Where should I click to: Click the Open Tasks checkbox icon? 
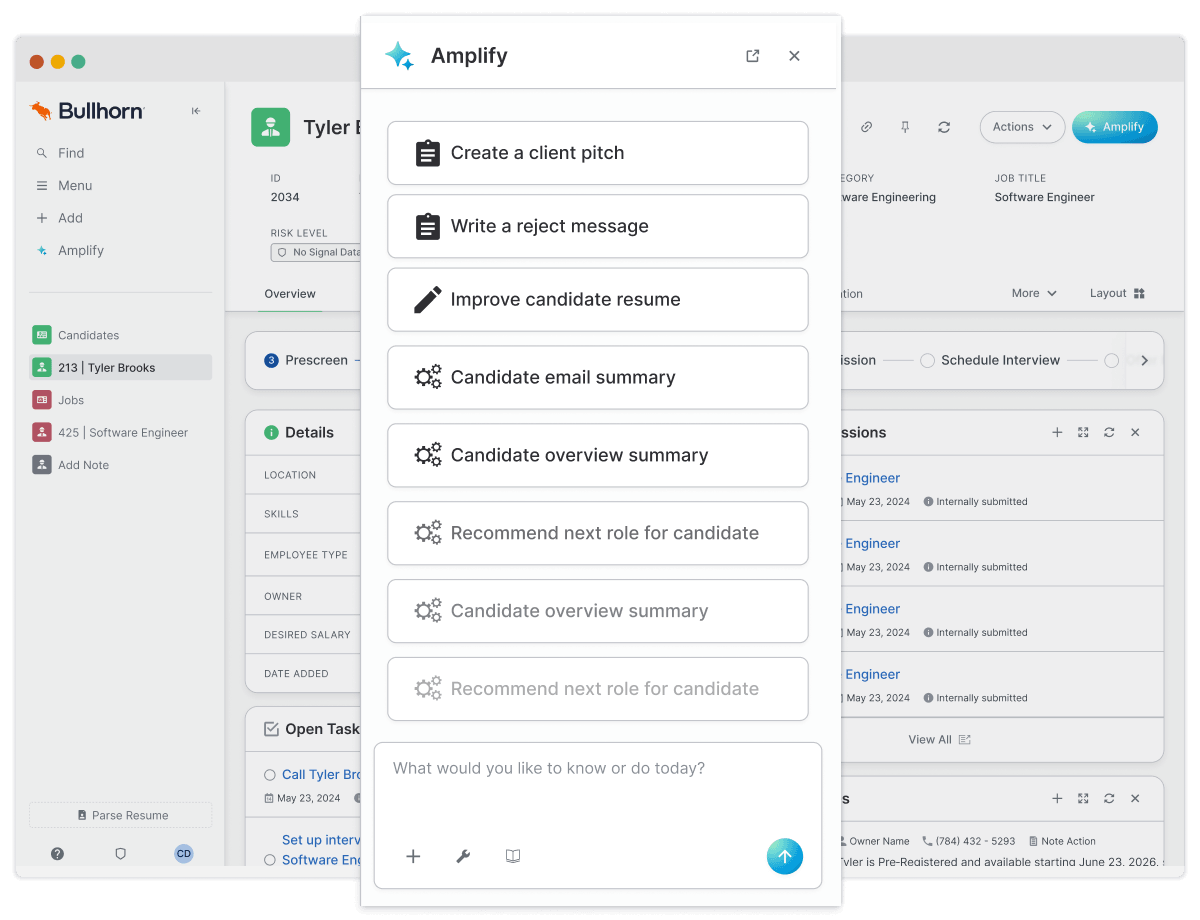[271, 729]
